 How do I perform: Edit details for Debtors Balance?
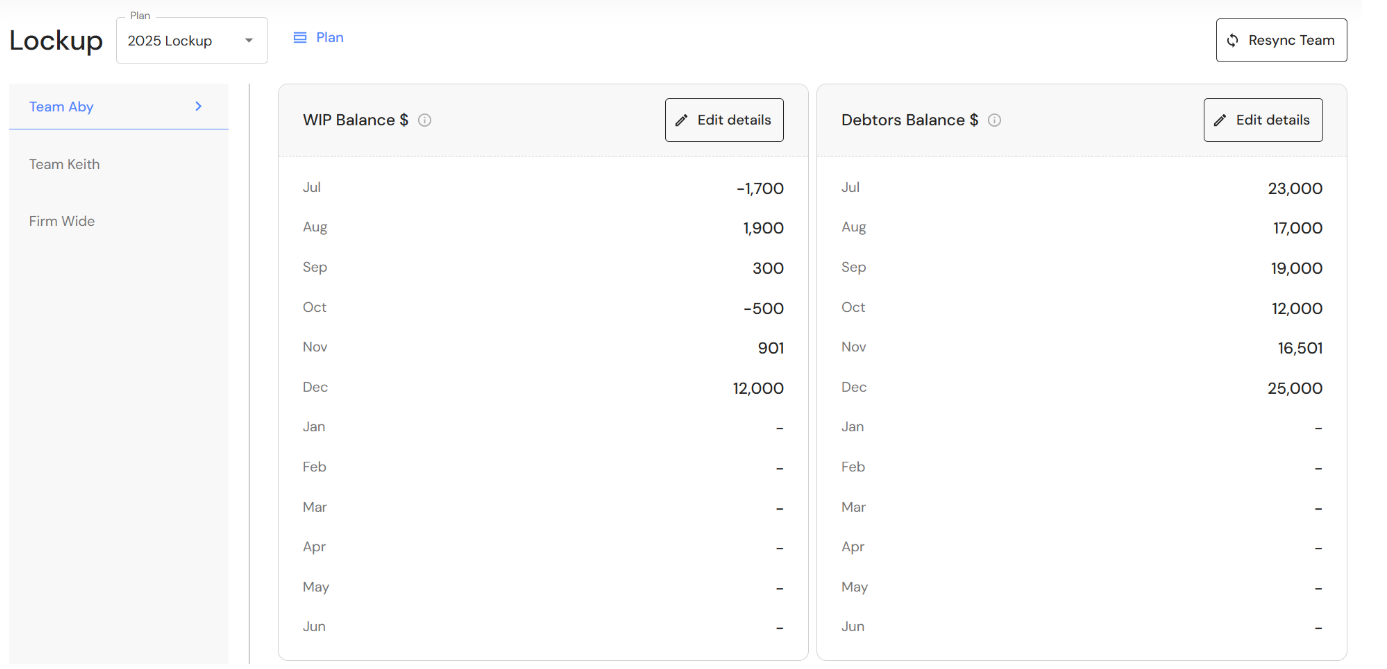coord(1263,120)
